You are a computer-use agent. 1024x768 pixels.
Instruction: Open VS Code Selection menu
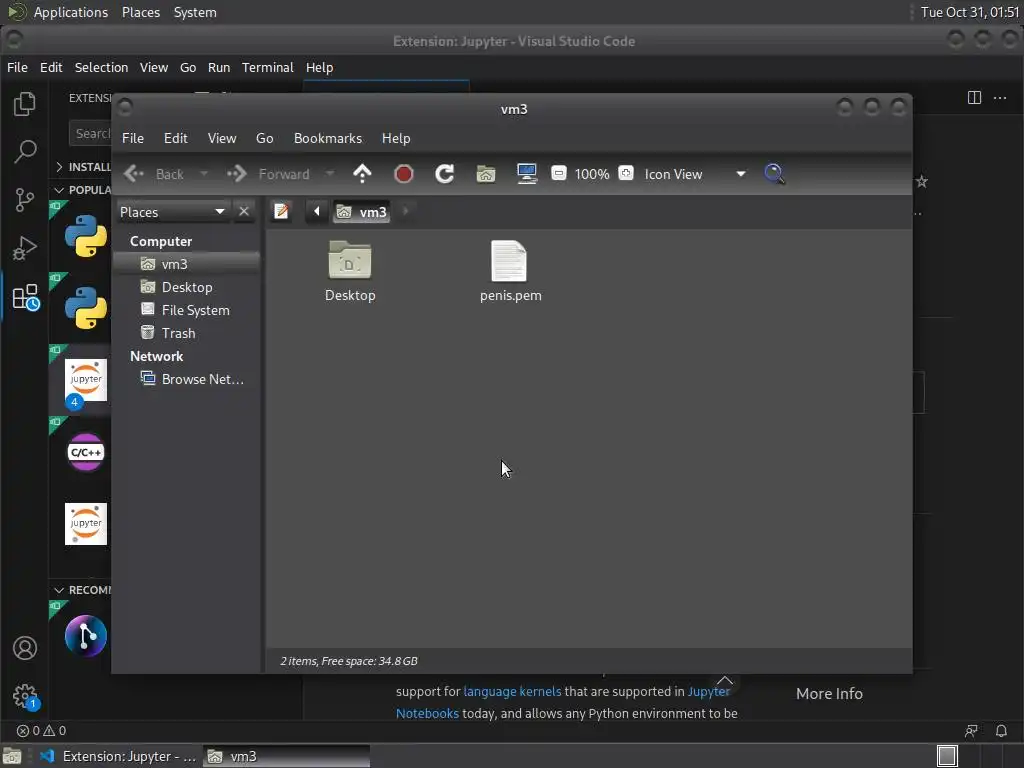coord(101,67)
